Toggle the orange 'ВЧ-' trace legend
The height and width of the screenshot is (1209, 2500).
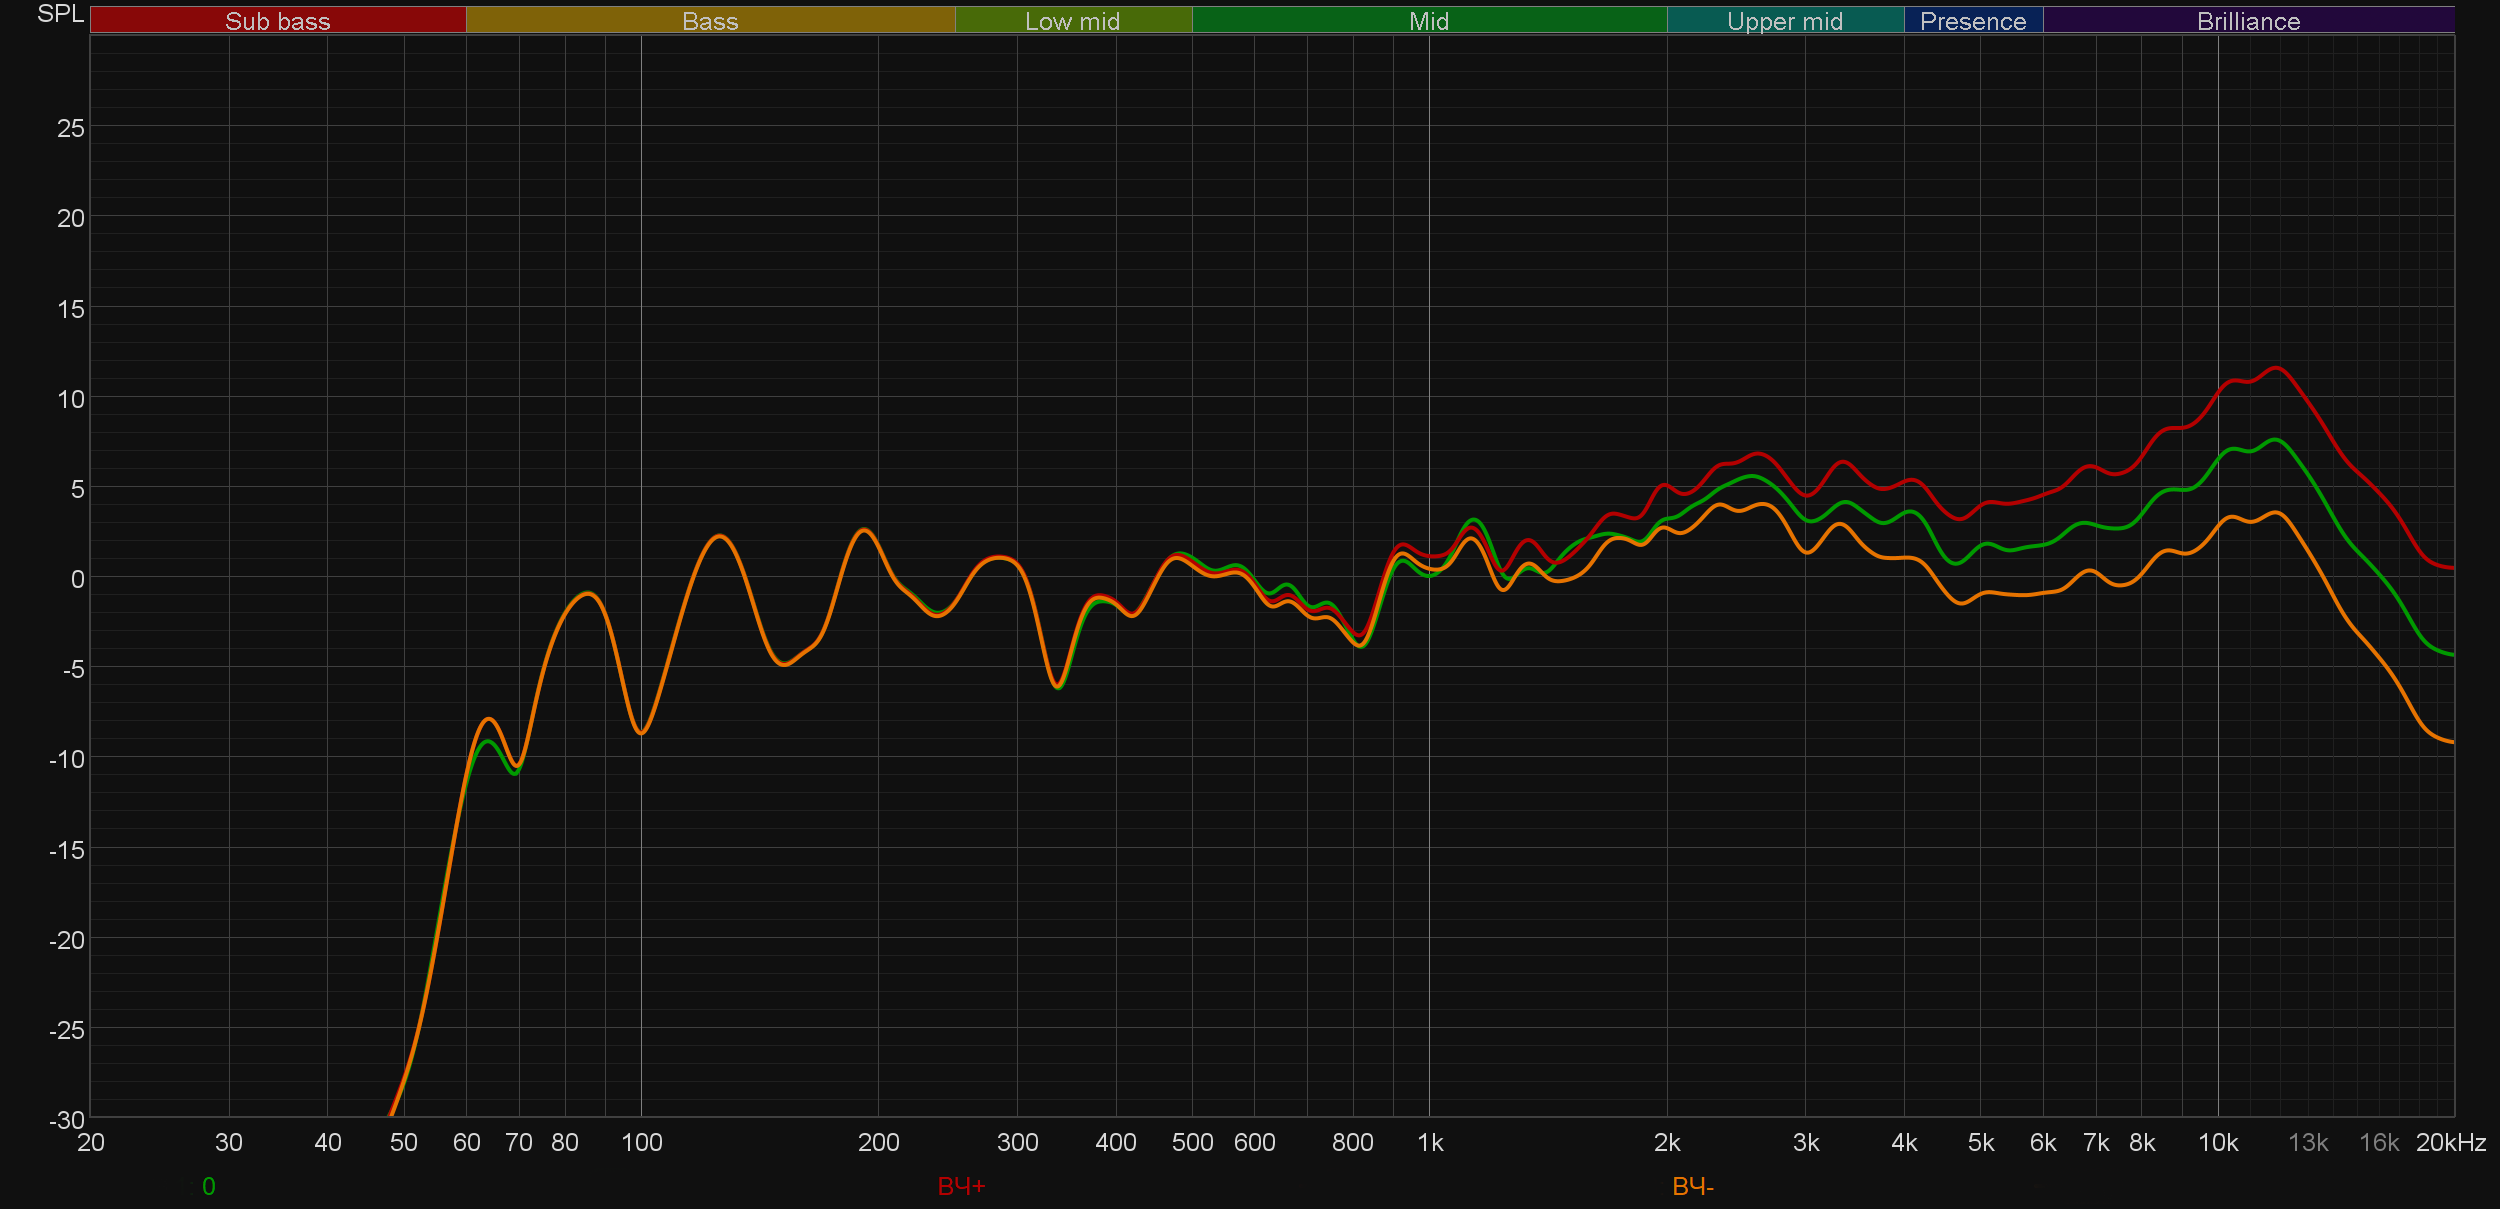[1692, 1186]
